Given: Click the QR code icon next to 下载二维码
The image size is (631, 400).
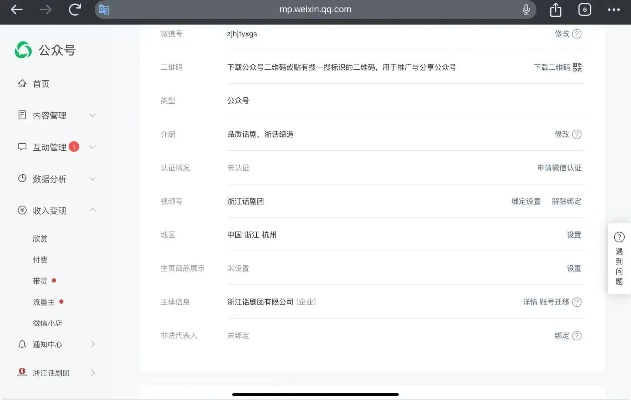Looking at the screenshot, I should (577, 67).
